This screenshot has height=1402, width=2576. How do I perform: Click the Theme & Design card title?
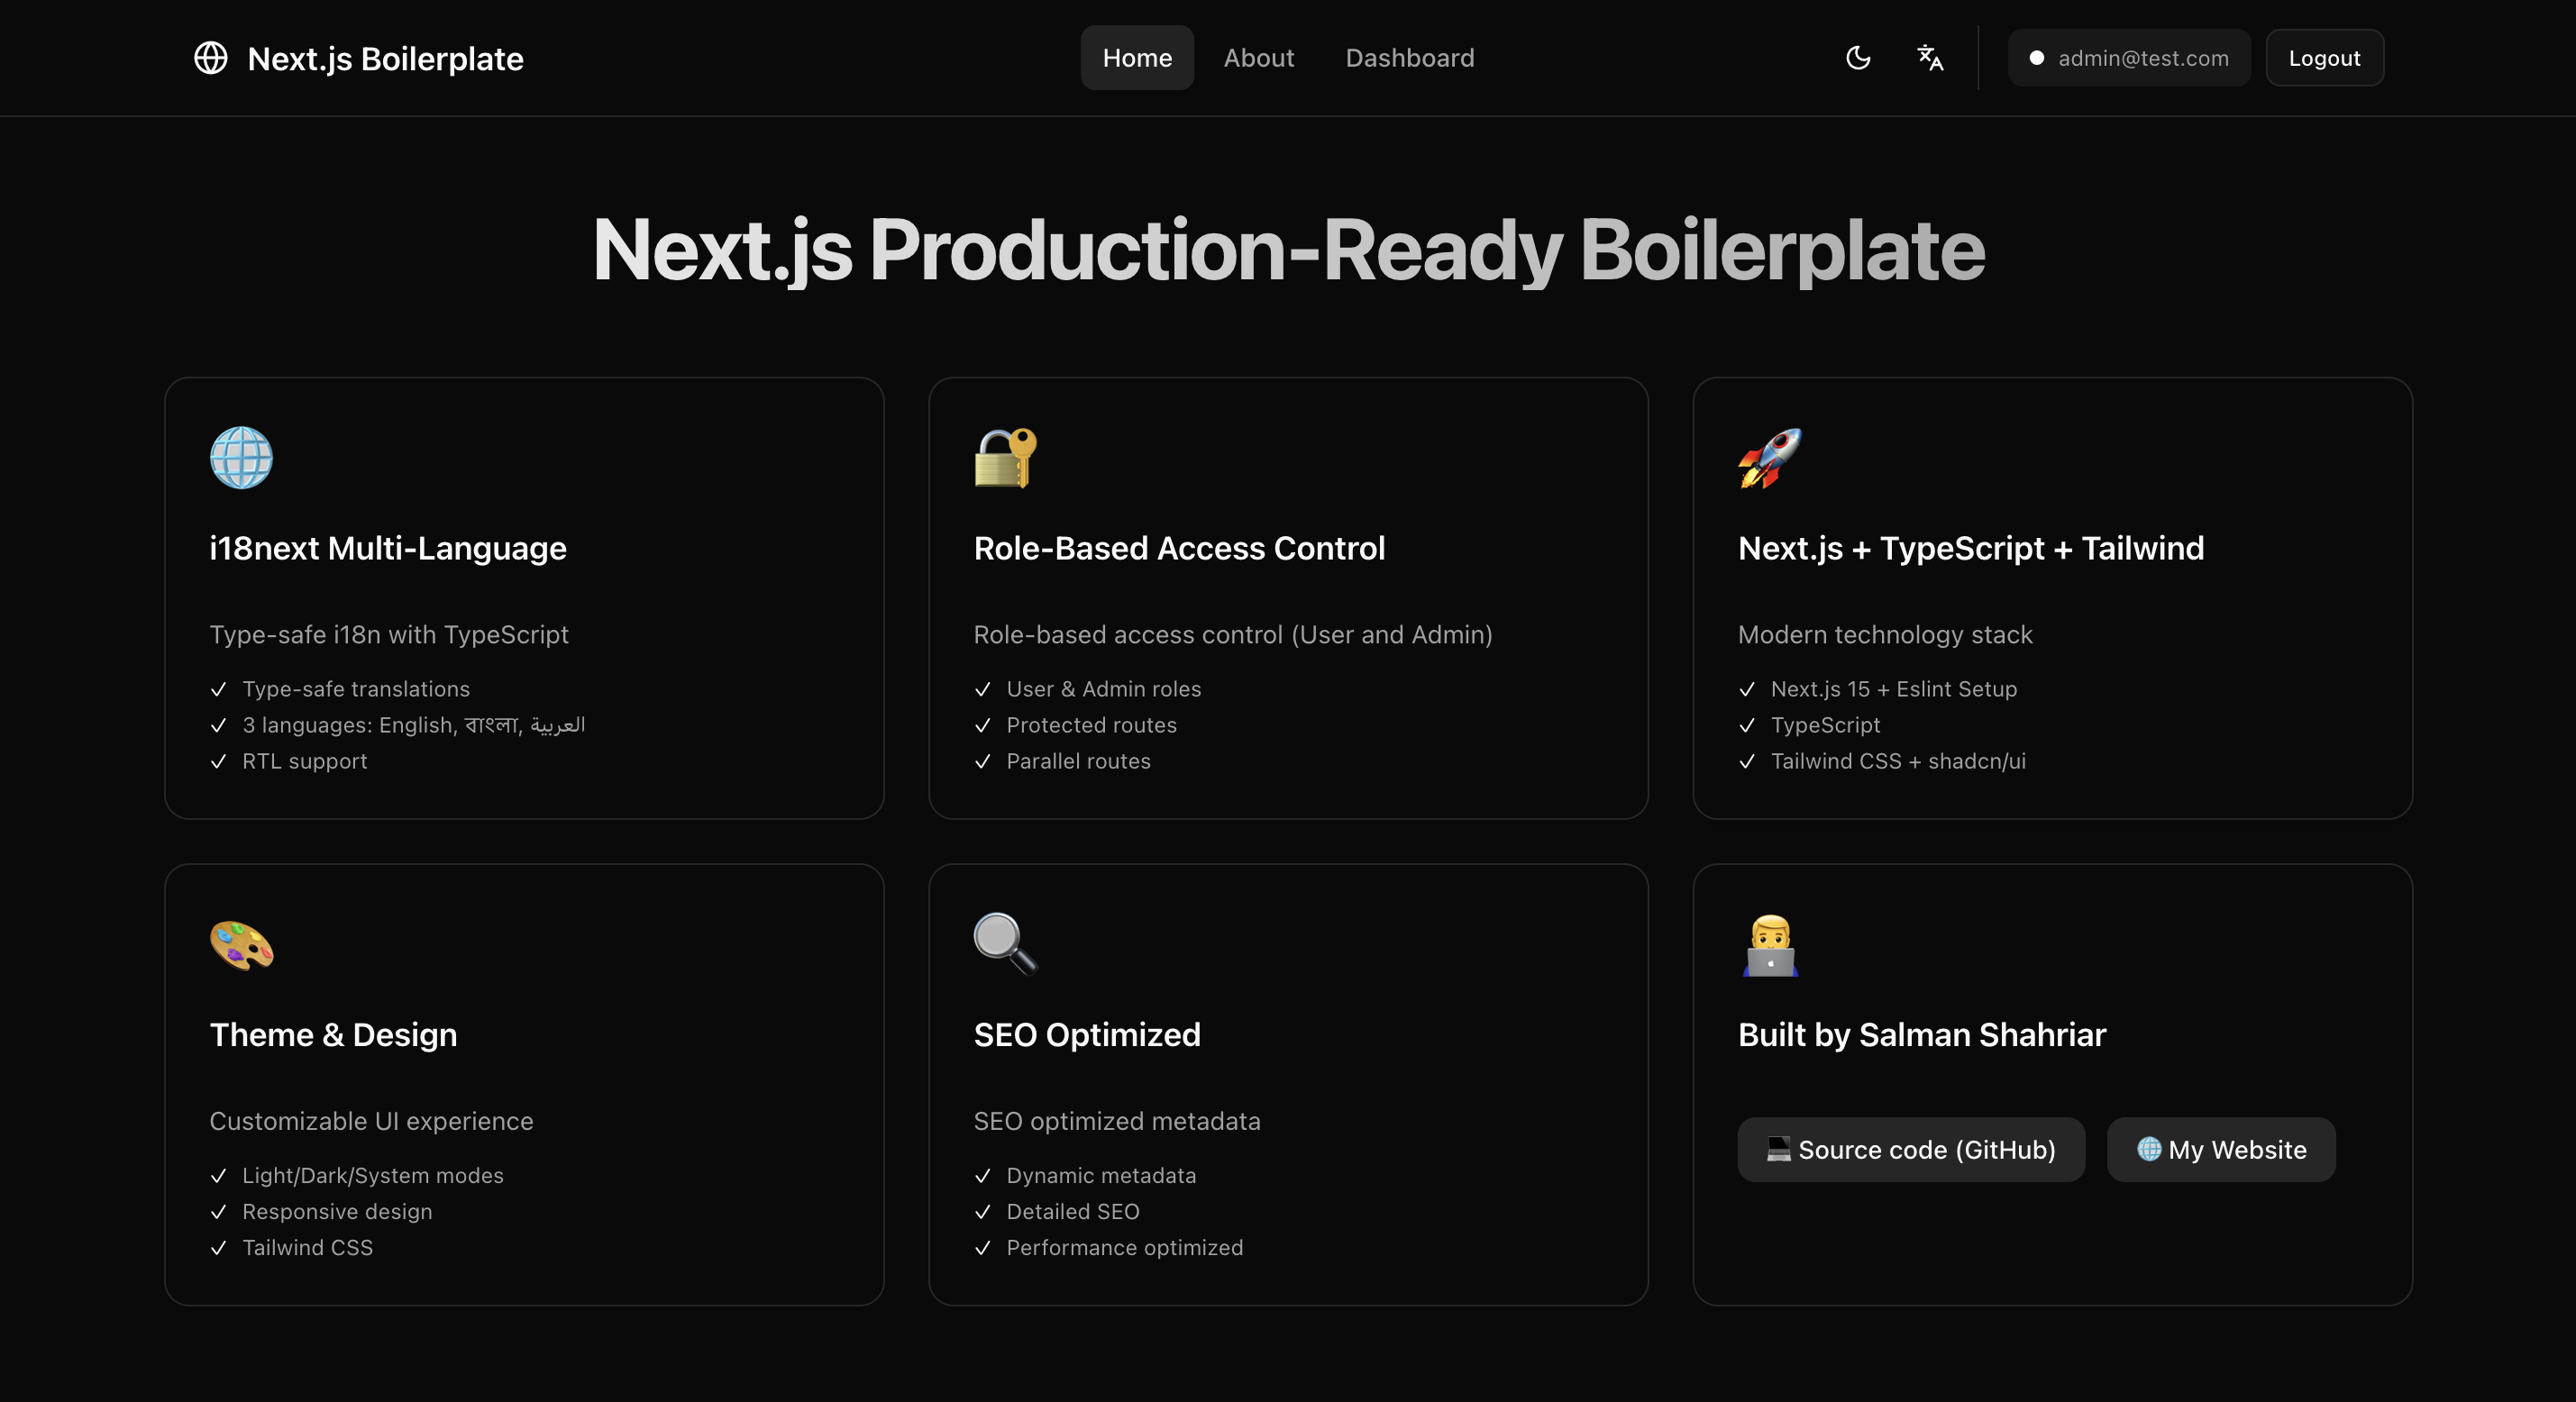tap(333, 1034)
